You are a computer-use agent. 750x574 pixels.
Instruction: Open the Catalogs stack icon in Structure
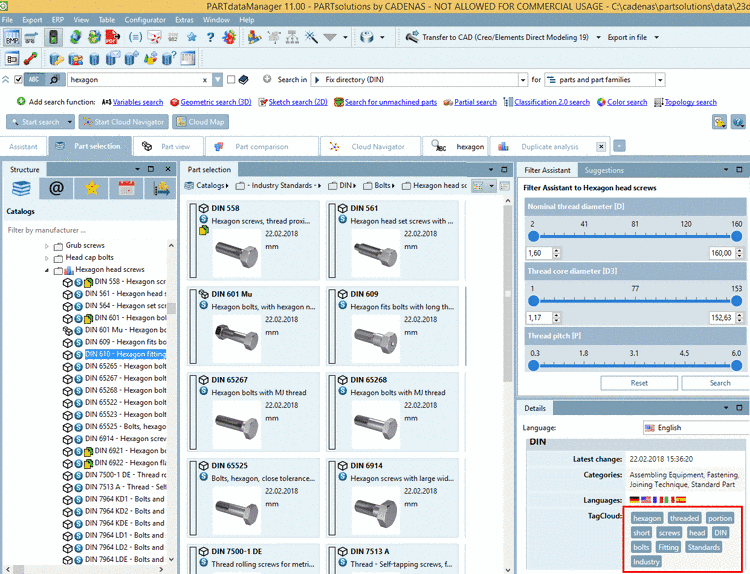[21, 188]
